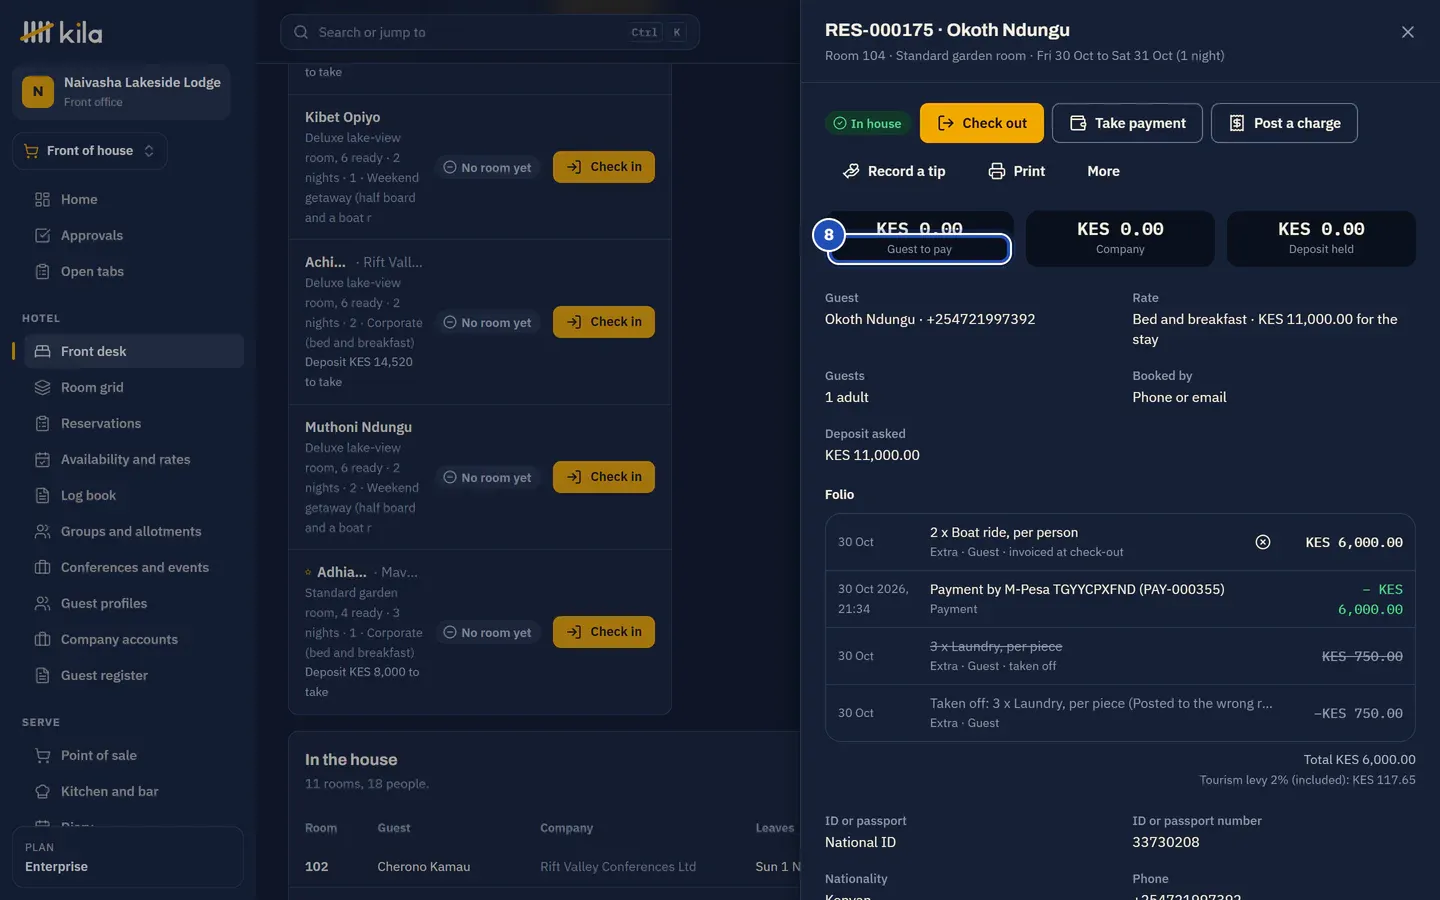Click the Guest profiles icon

42,603
